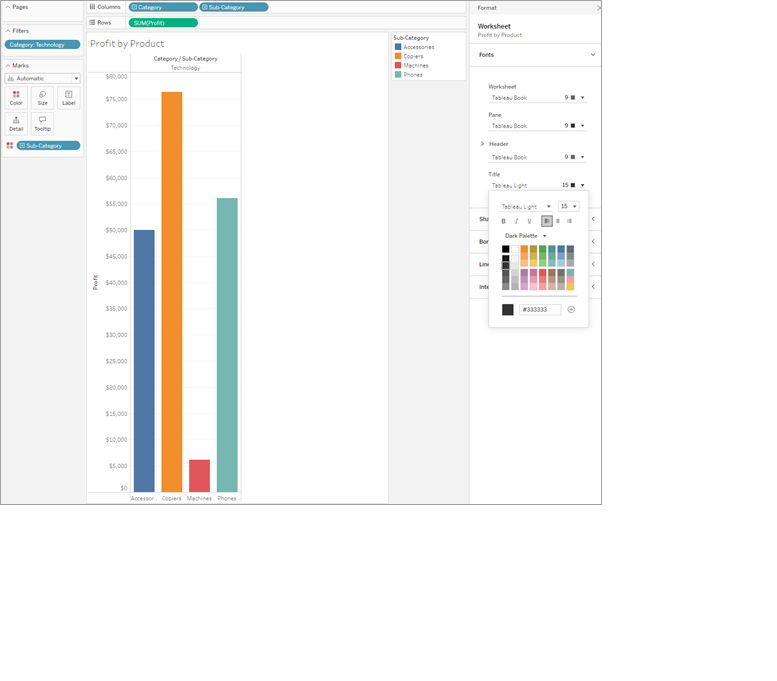
Task: Collapse the Pages card
Action: [8, 7]
